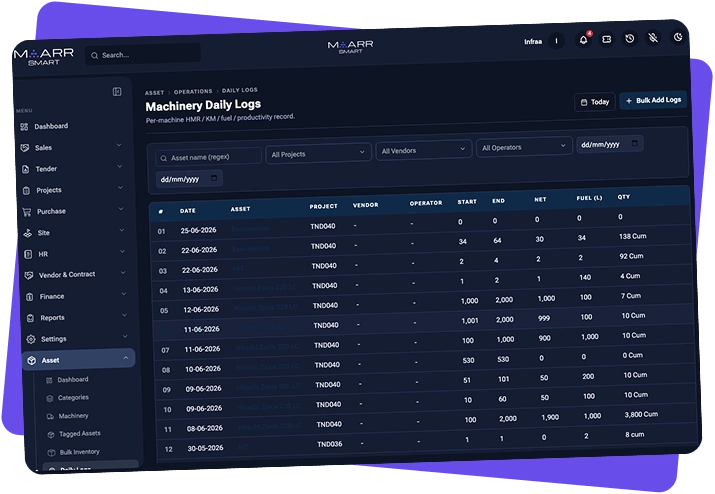
Task: Click the Tagged Assets submenu icon
Action: 51,435
